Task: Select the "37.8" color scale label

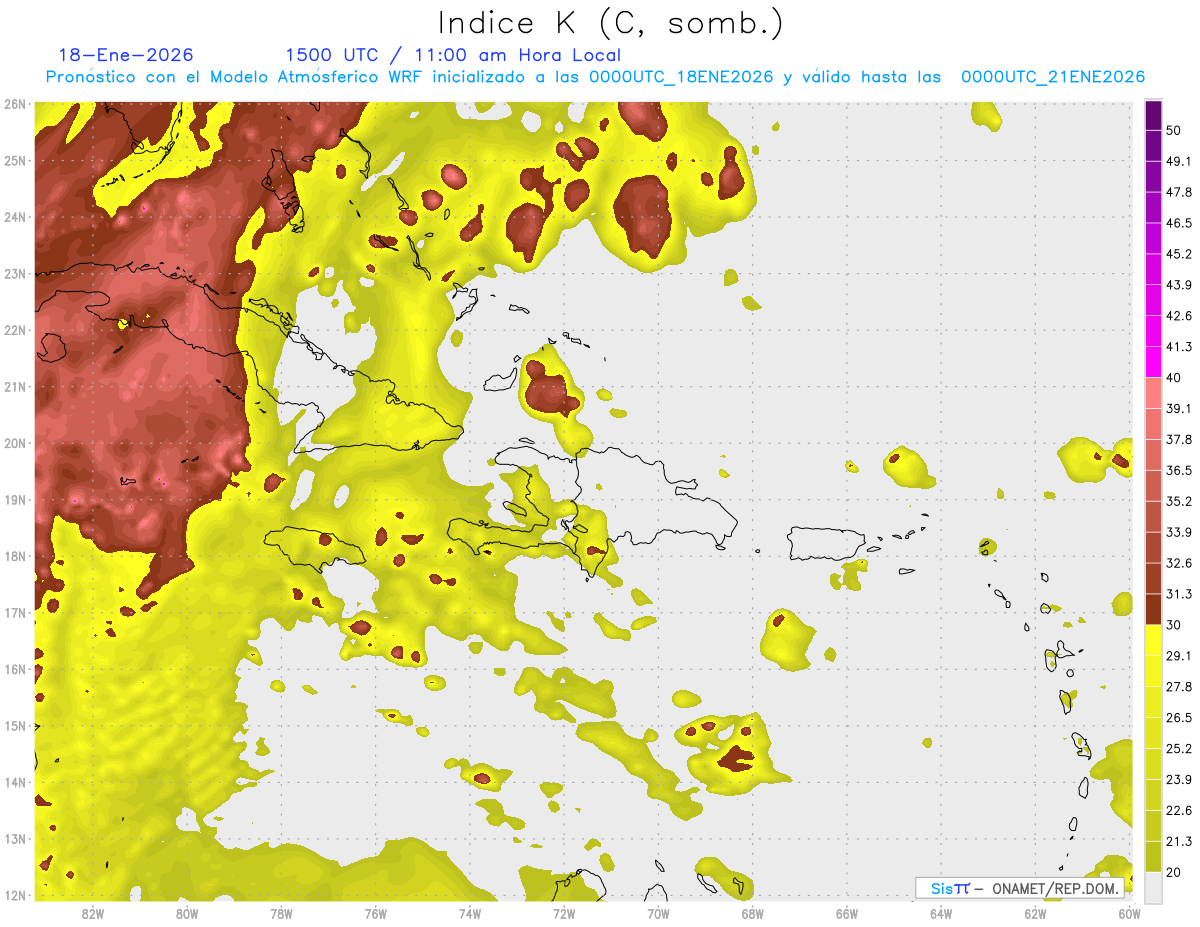Action: tap(1179, 440)
